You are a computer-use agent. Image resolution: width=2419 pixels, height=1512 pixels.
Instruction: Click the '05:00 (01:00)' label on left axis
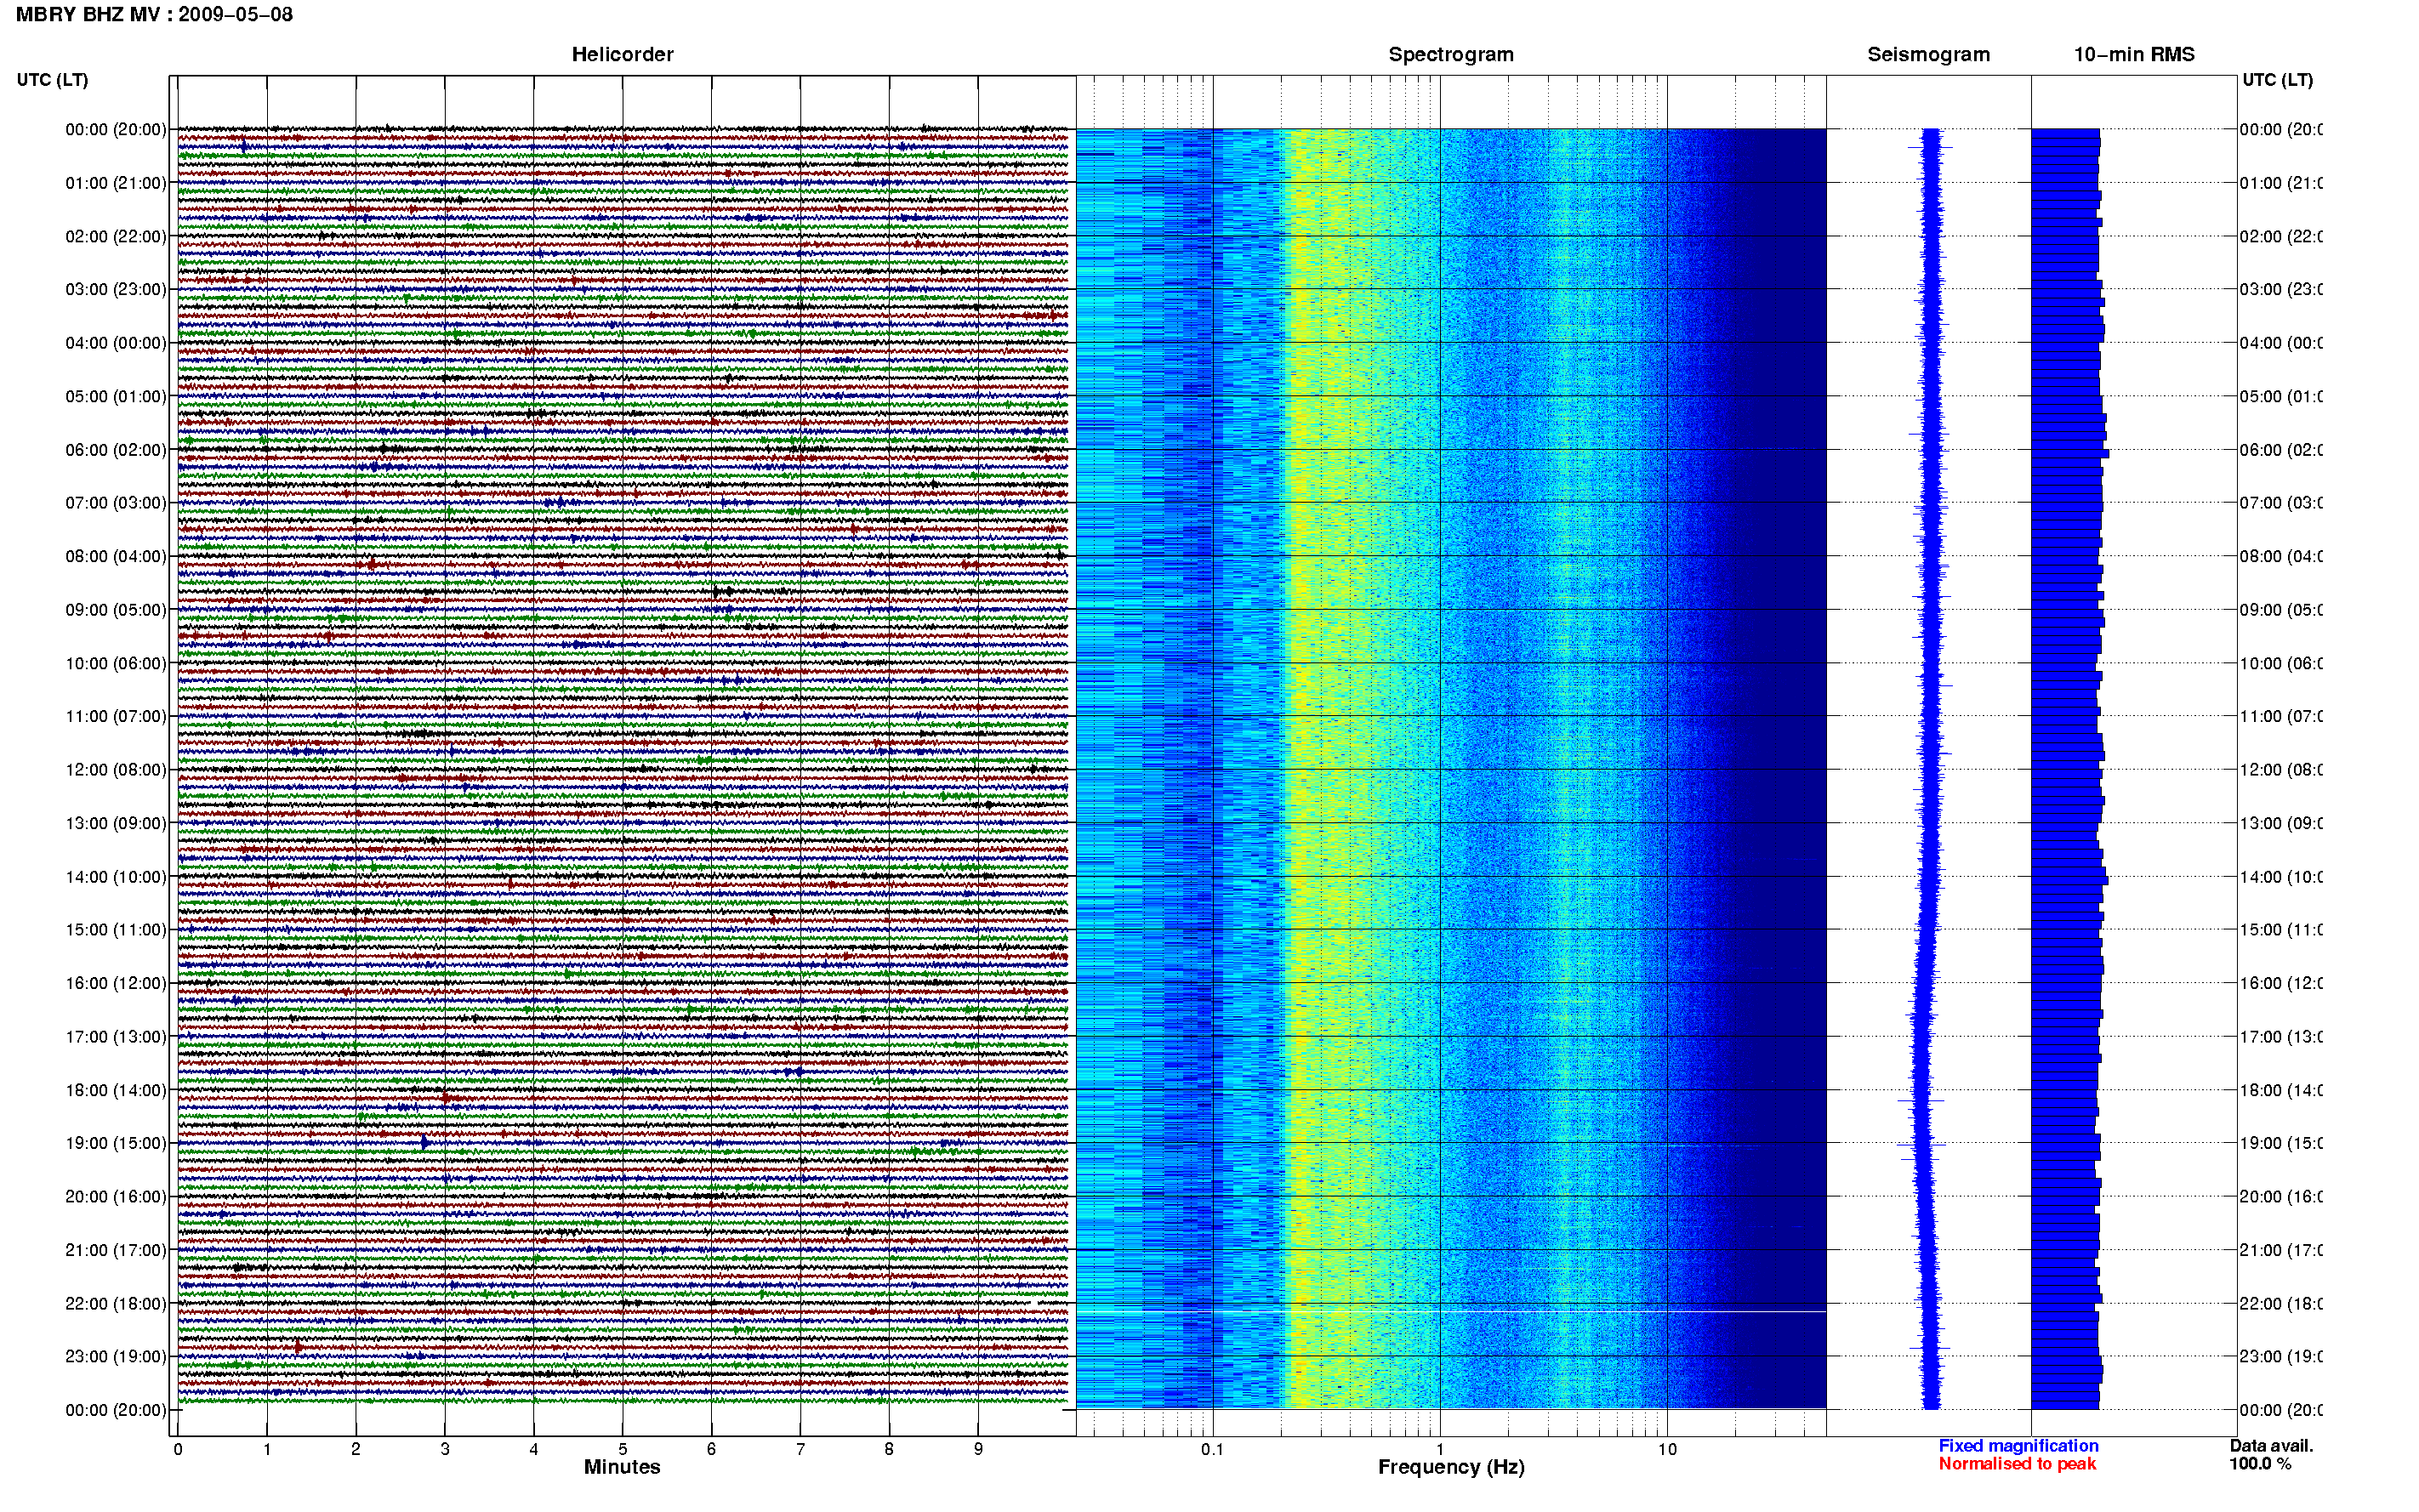[x=116, y=396]
